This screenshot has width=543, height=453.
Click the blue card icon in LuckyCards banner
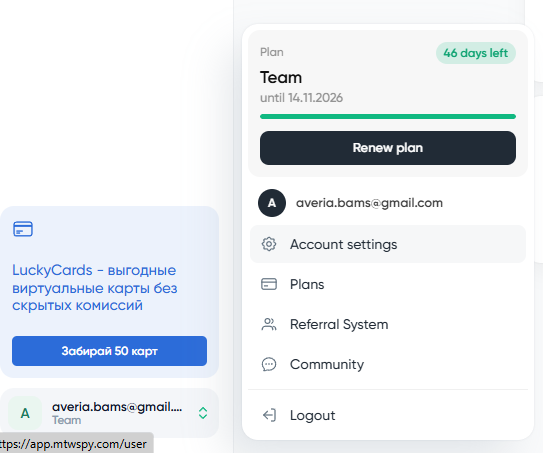click(23, 229)
